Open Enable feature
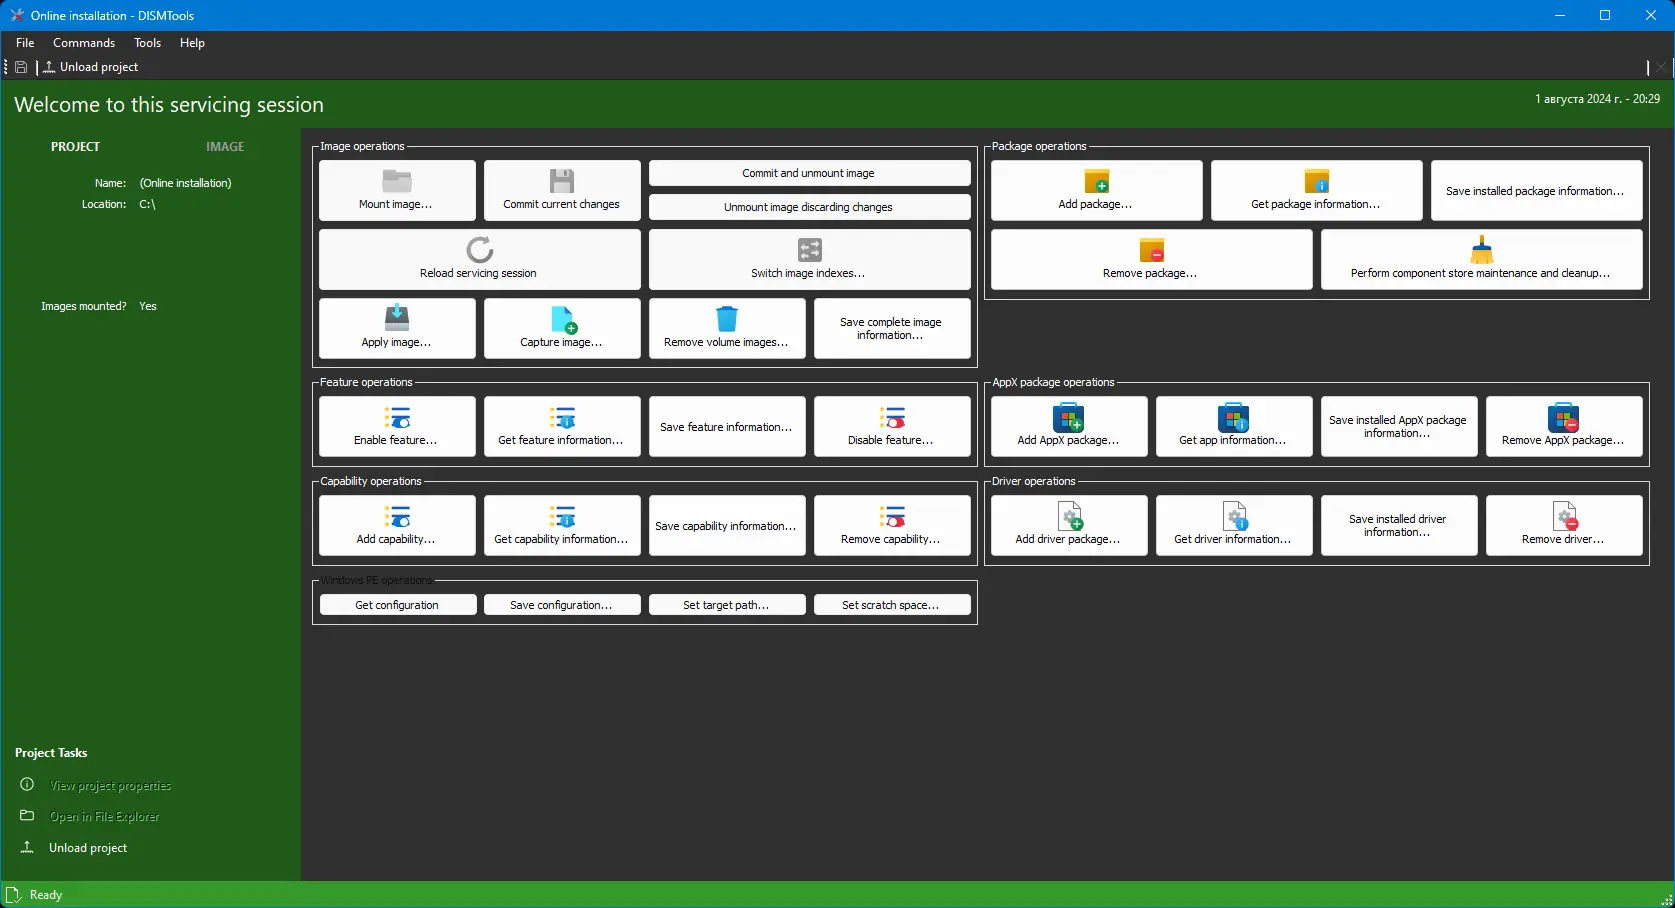 pyautogui.click(x=397, y=426)
